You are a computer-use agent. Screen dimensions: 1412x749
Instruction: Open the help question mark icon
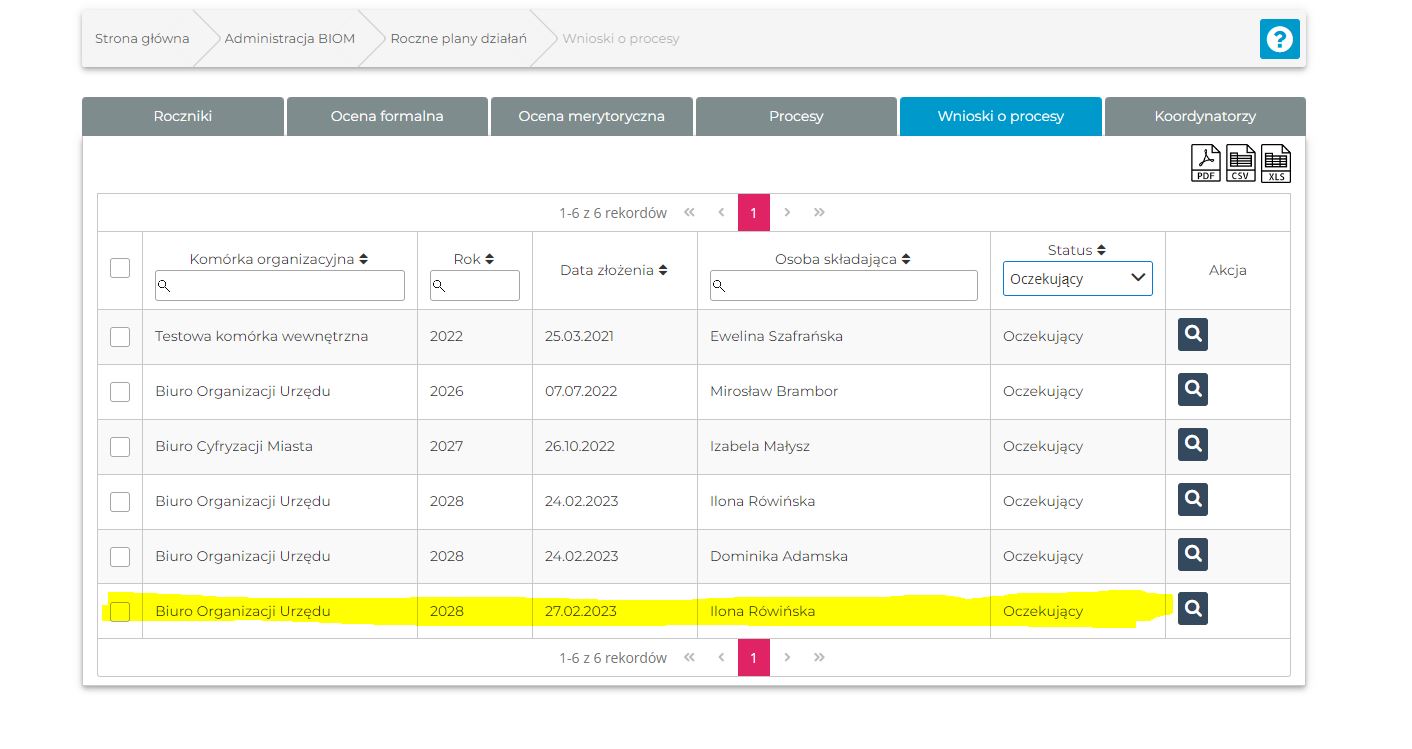[1279, 39]
